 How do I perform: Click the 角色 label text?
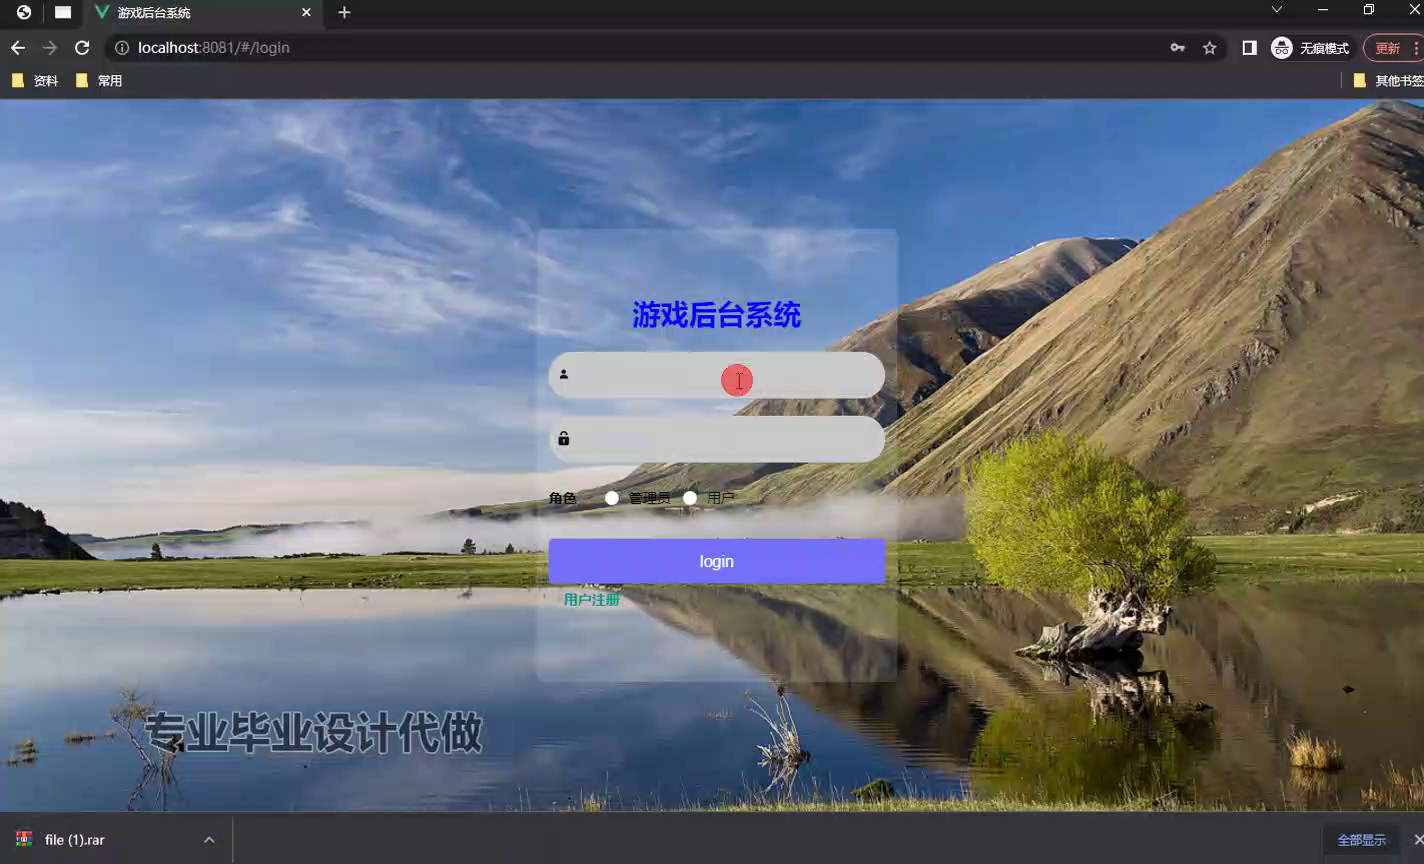[563, 498]
